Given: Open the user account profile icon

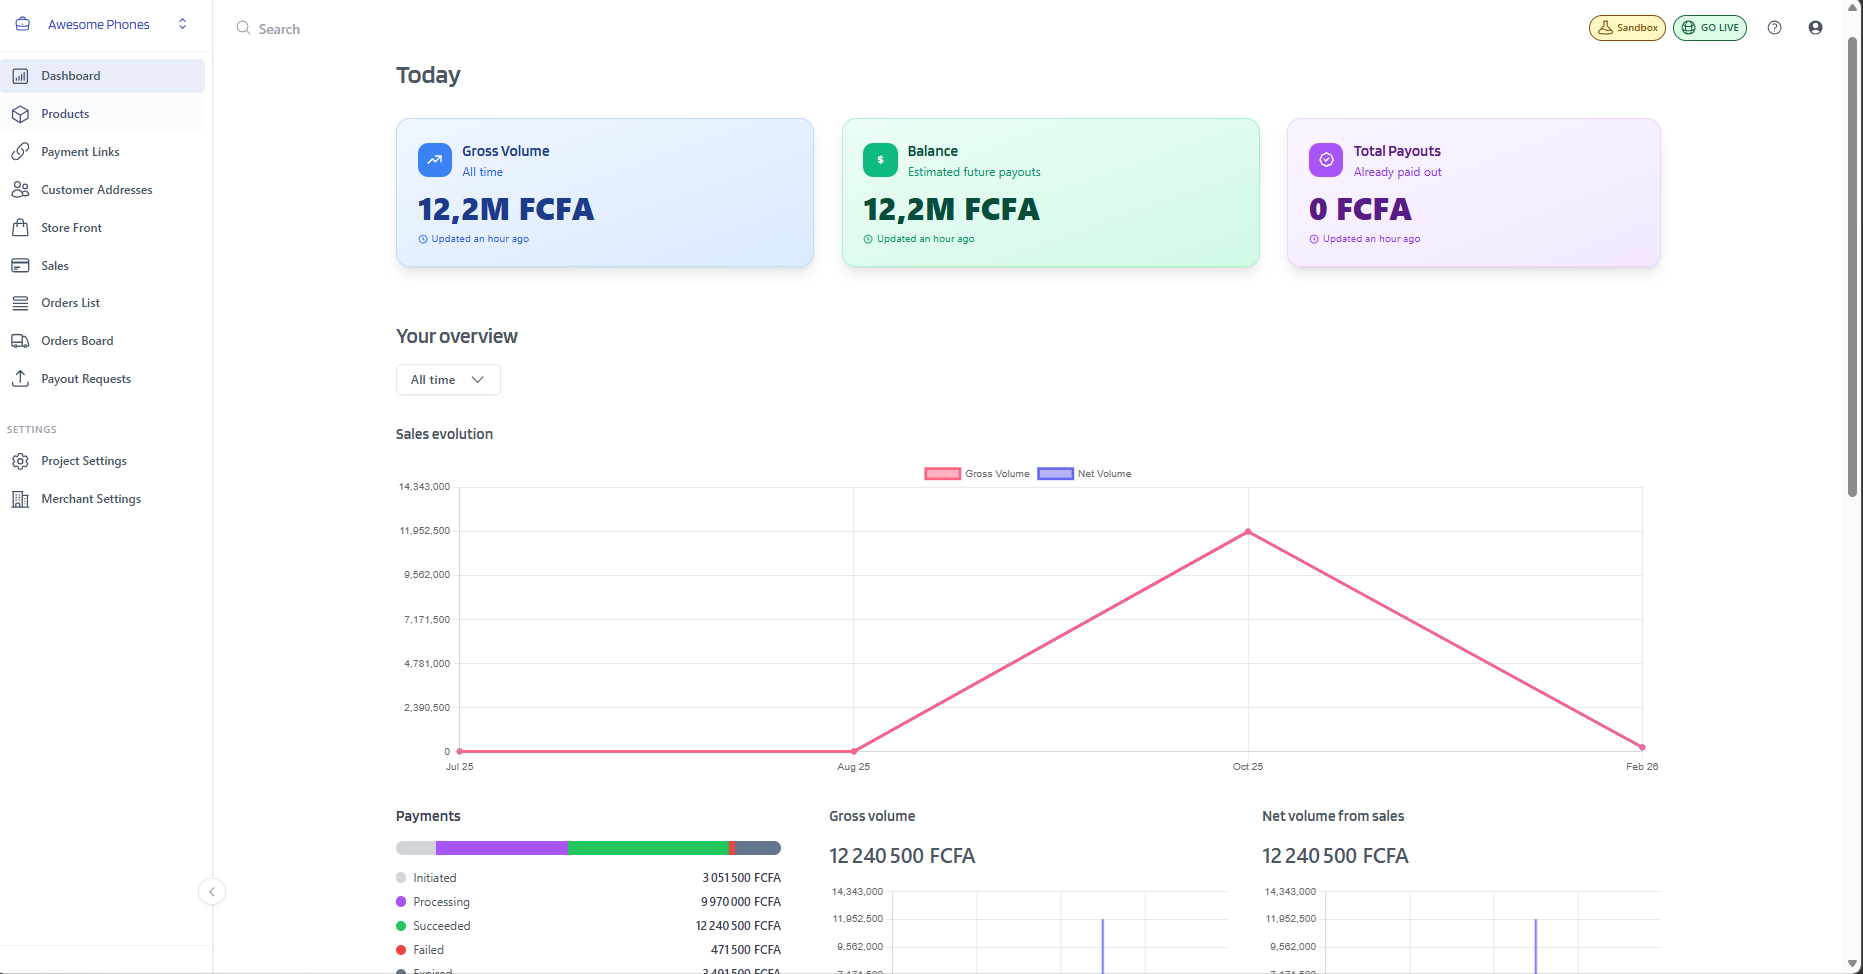Looking at the screenshot, I should click(1815, 27).
